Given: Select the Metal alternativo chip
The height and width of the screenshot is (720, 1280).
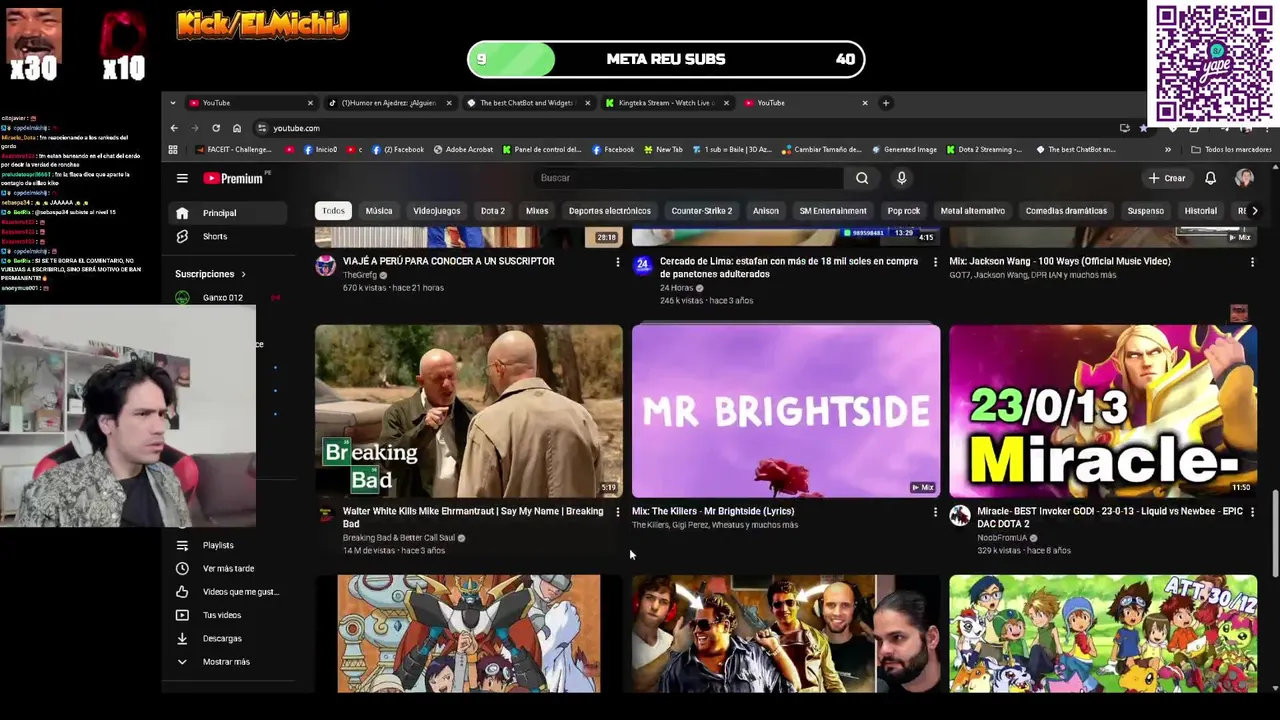Looking at the screenshot, I should (x=973, y=211).
